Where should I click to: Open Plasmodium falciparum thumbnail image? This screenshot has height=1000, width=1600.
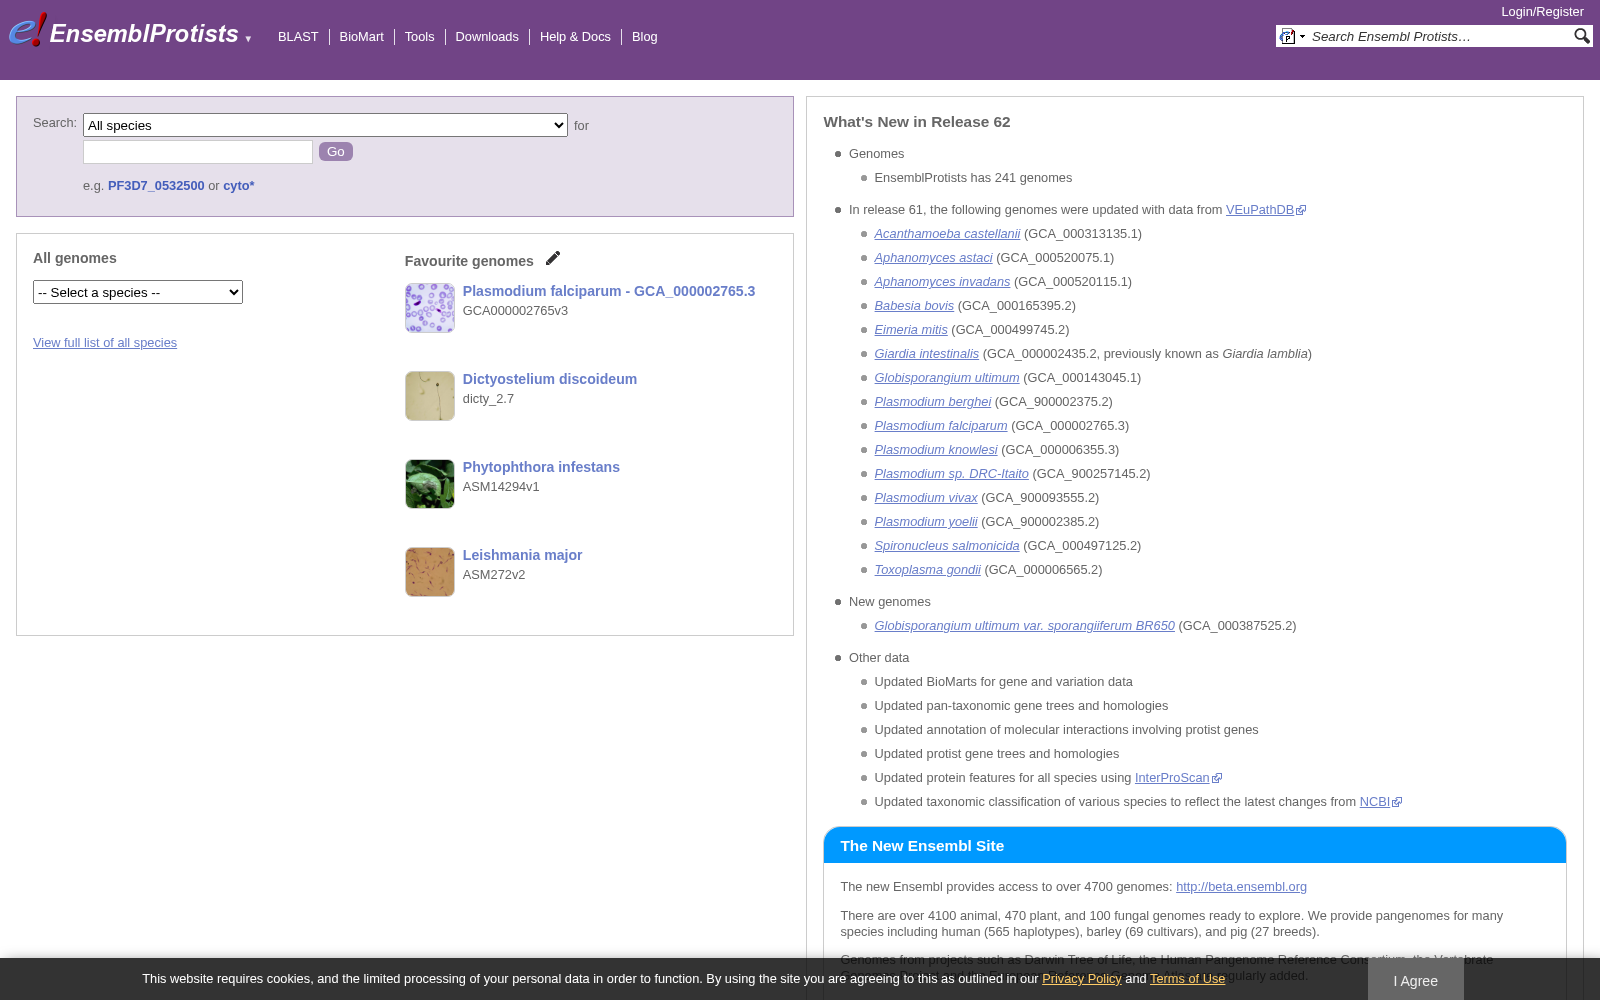[430, 308]
